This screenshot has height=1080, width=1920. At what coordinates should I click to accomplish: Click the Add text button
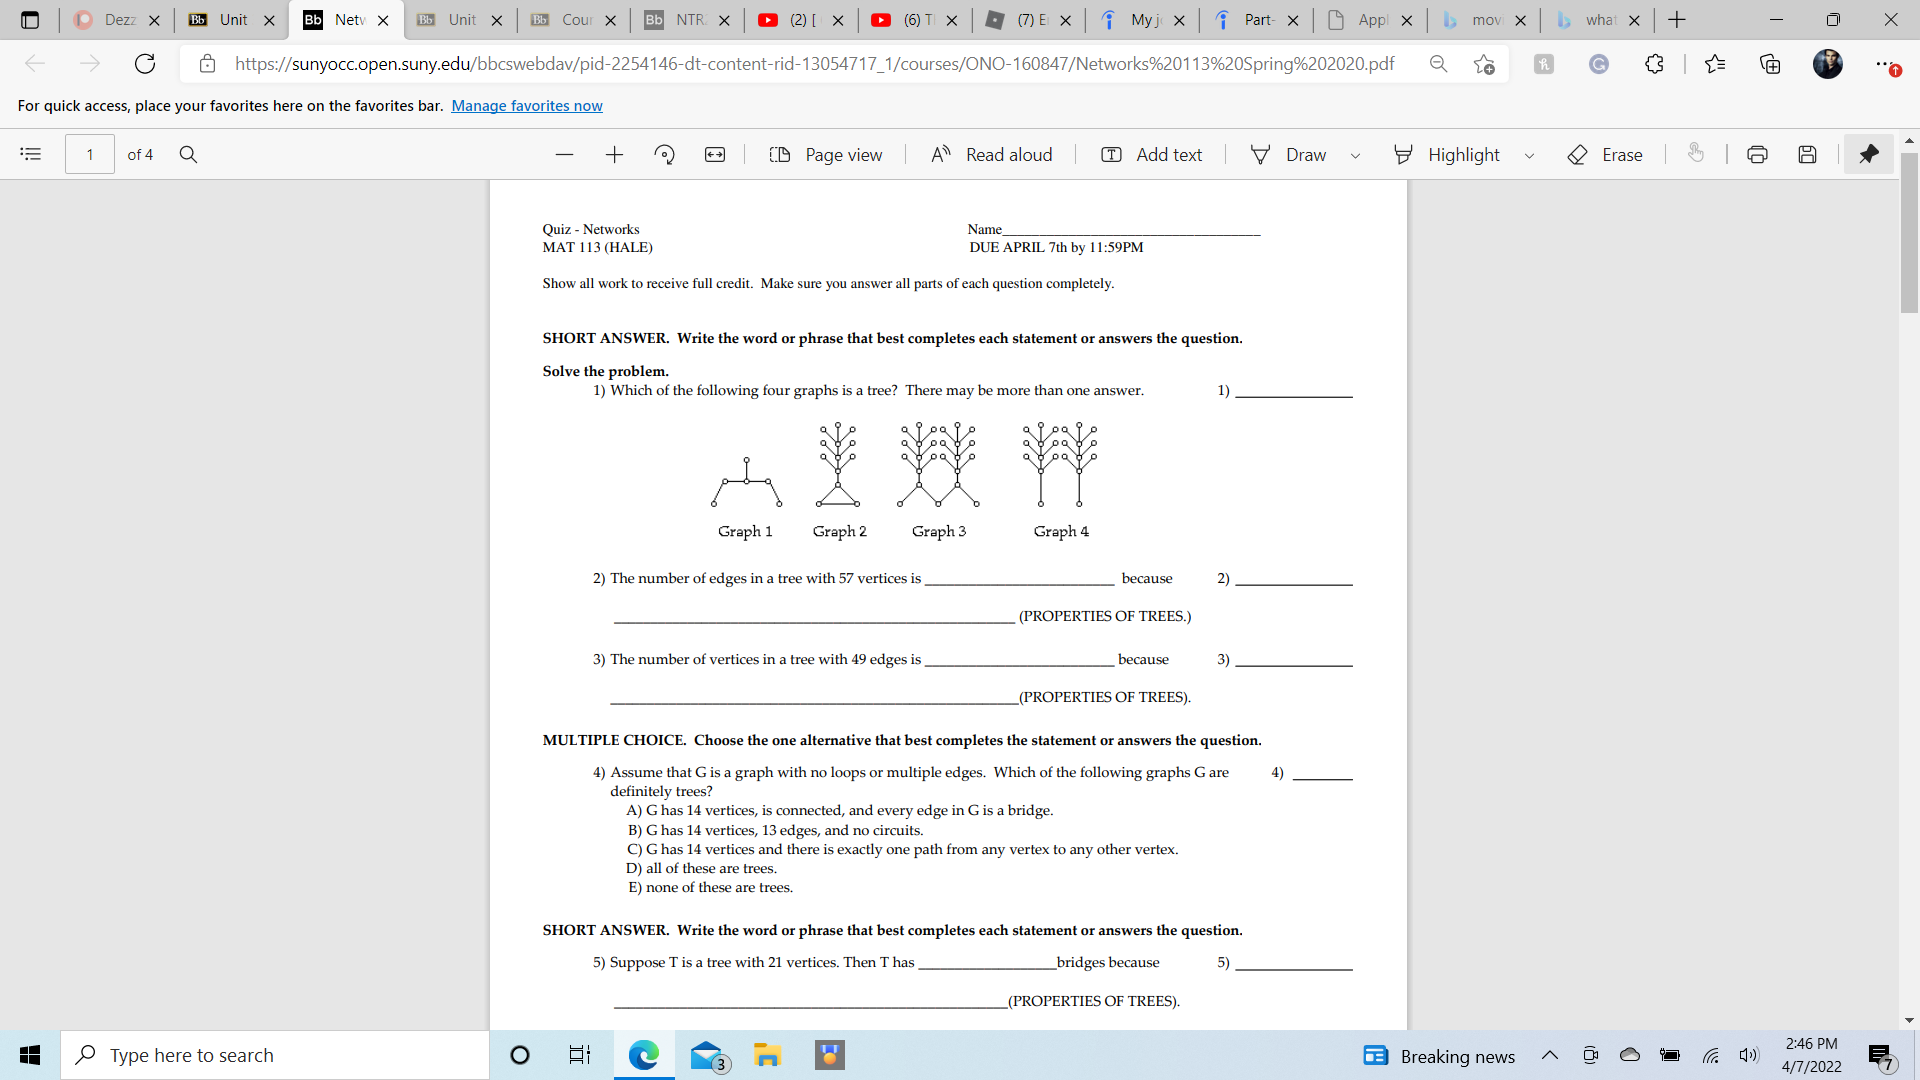tap(1151, 154)
